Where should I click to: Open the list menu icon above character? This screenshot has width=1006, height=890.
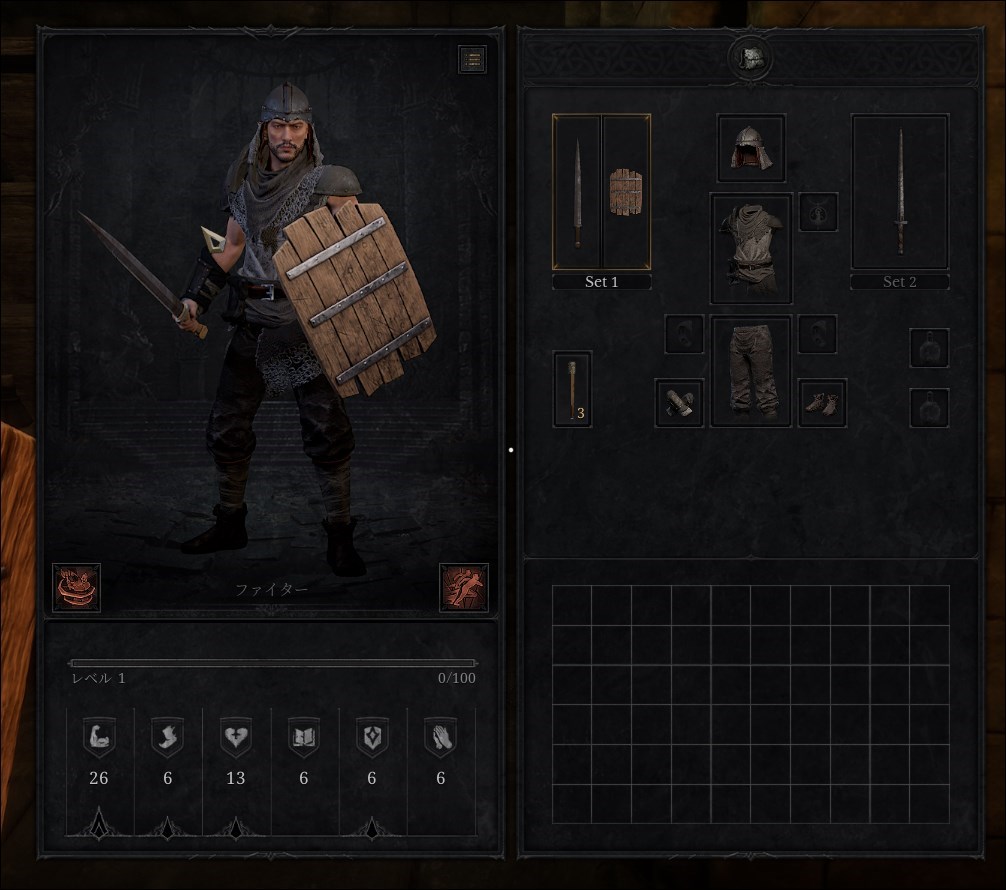[472, 59]
